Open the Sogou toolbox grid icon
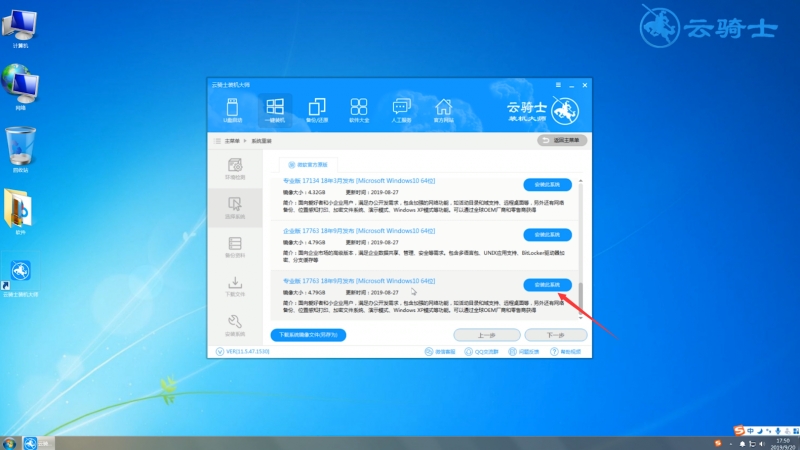Image resolution: width=800 pixels, height=450 pixels. coord(796,431)
